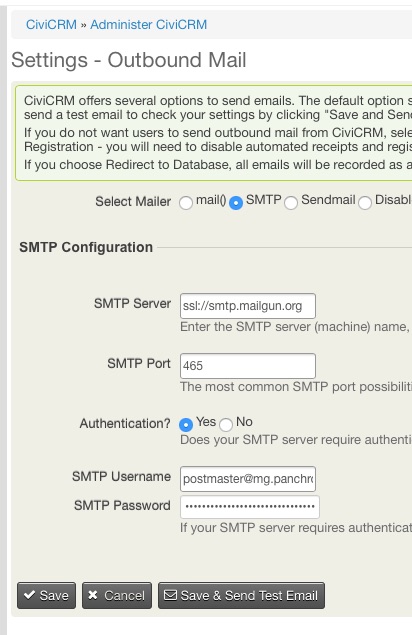Viewport: 412px width, 635px height.
Task: Click 'Enter the SMTP server (machine) name' hint
Action: coord(295,327)
